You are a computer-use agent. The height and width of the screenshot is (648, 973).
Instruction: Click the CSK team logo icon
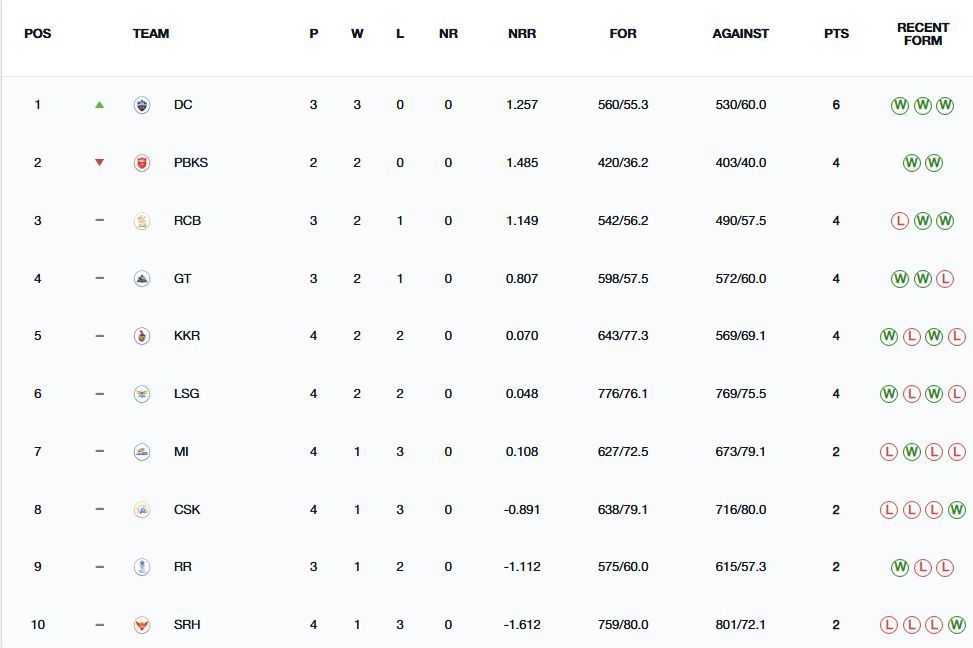click(x=142, y=510)
